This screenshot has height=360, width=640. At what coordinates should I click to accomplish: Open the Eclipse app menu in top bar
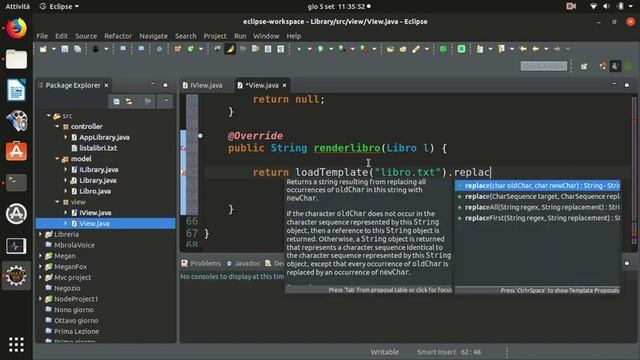(59, 7)
